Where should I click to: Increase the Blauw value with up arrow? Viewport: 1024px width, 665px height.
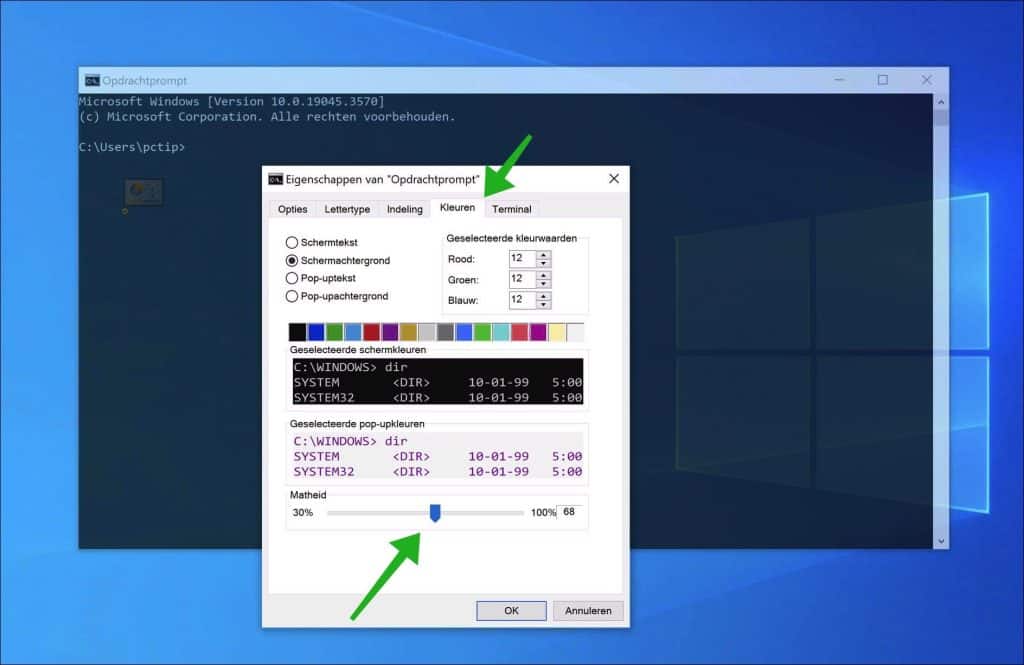pyautogui.click(x=543, y=297)
